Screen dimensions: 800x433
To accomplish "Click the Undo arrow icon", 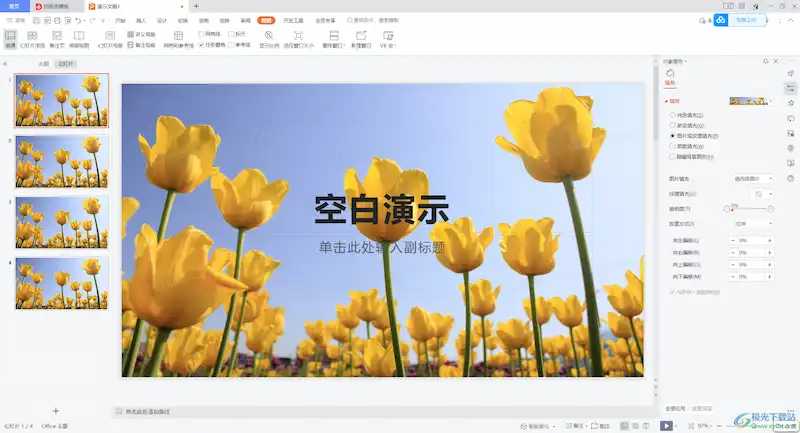I will (x=78, y=20).
